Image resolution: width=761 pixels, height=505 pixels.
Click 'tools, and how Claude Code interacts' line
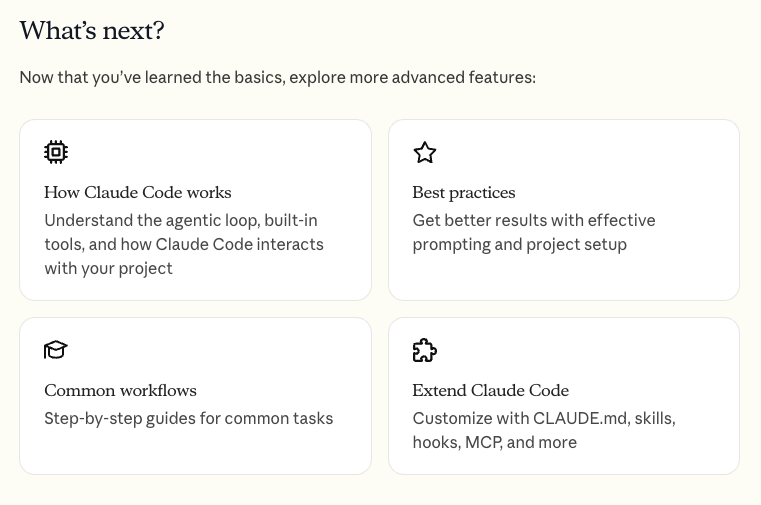(x=184, y=244)
